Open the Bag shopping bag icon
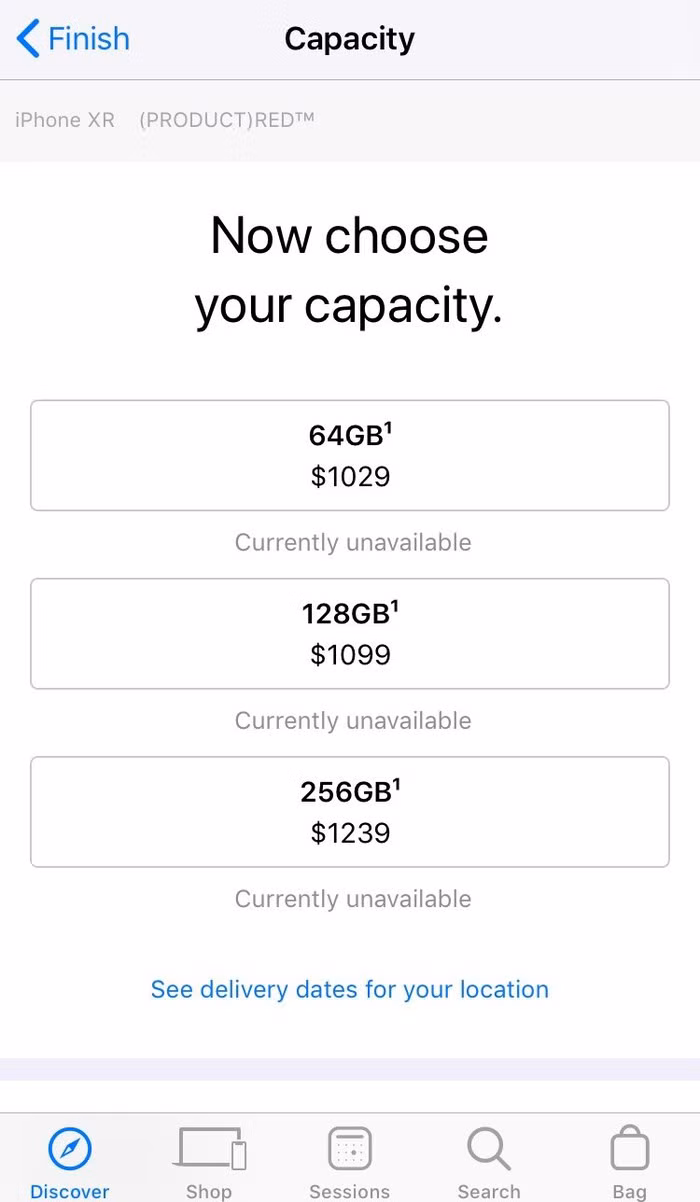This screenshot has width=700, height=1202. pyautogui.click(x=629, y=1149)
